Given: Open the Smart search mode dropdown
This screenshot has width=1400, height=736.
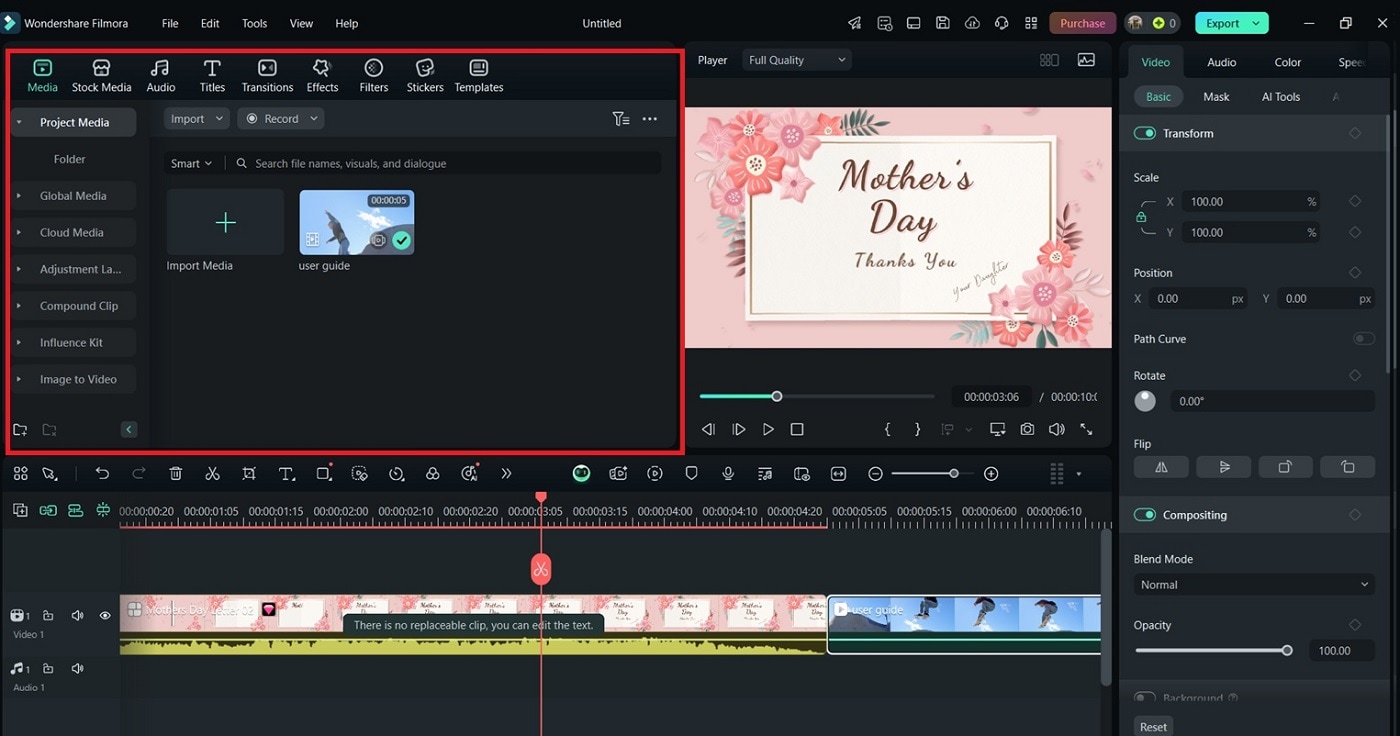Looking at the screenshot, I should [192, 163].
